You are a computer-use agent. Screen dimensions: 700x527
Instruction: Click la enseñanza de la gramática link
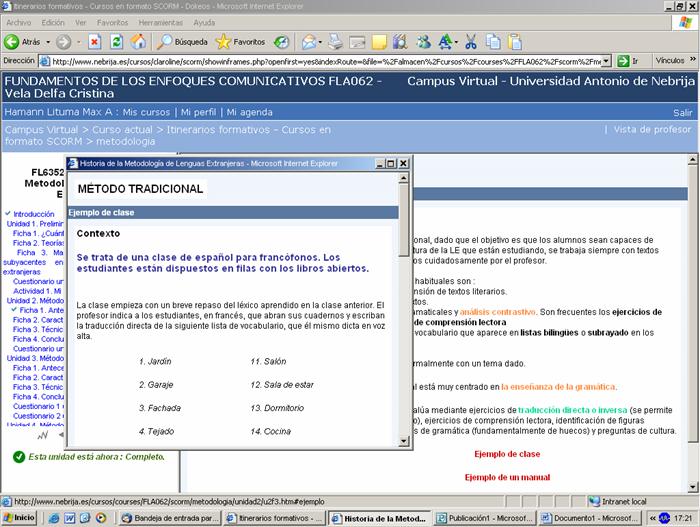(558, 387)
